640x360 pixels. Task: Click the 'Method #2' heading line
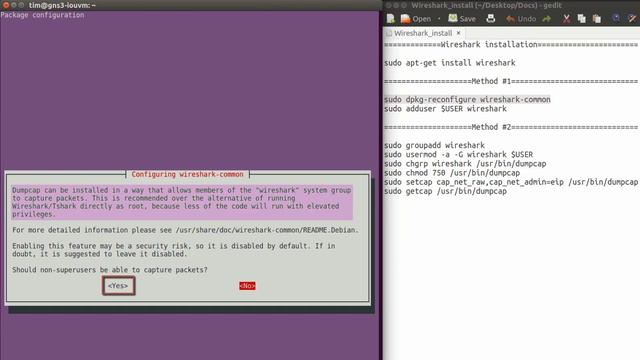[511, 127]
